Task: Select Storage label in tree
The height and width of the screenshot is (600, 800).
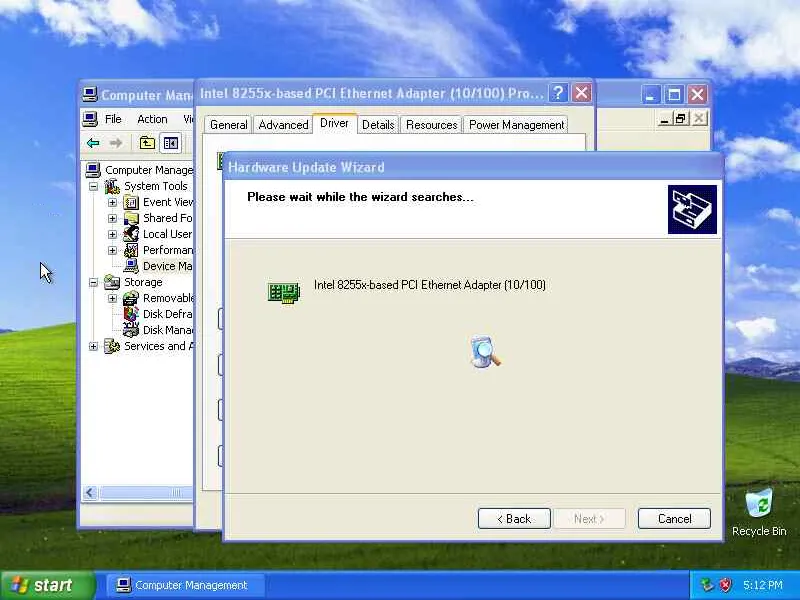Action: click(x=143, y=282)
